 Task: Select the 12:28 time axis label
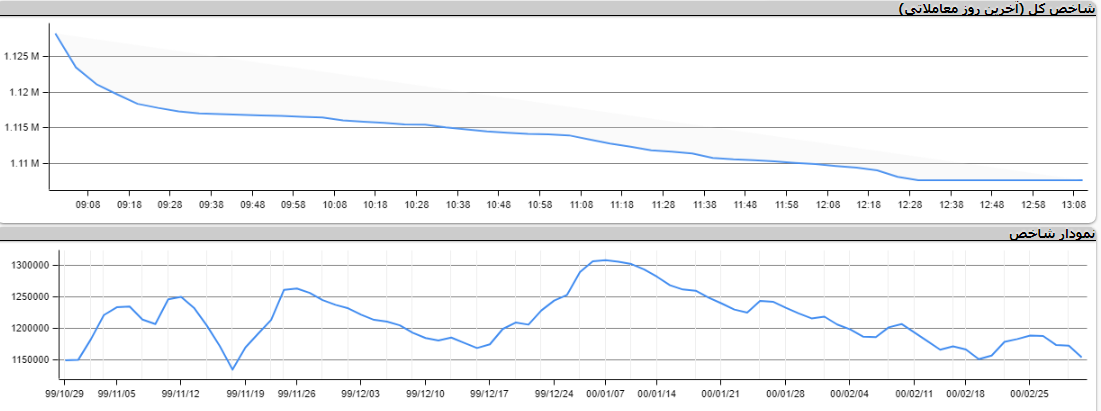click(x=910, y=204)
